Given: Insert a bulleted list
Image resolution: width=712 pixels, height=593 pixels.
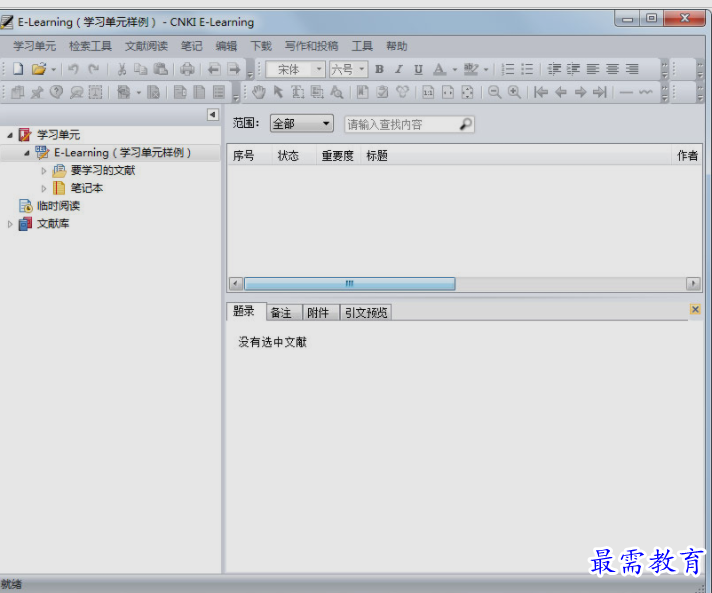Looking at the screenshot, I should pos(527,69).
